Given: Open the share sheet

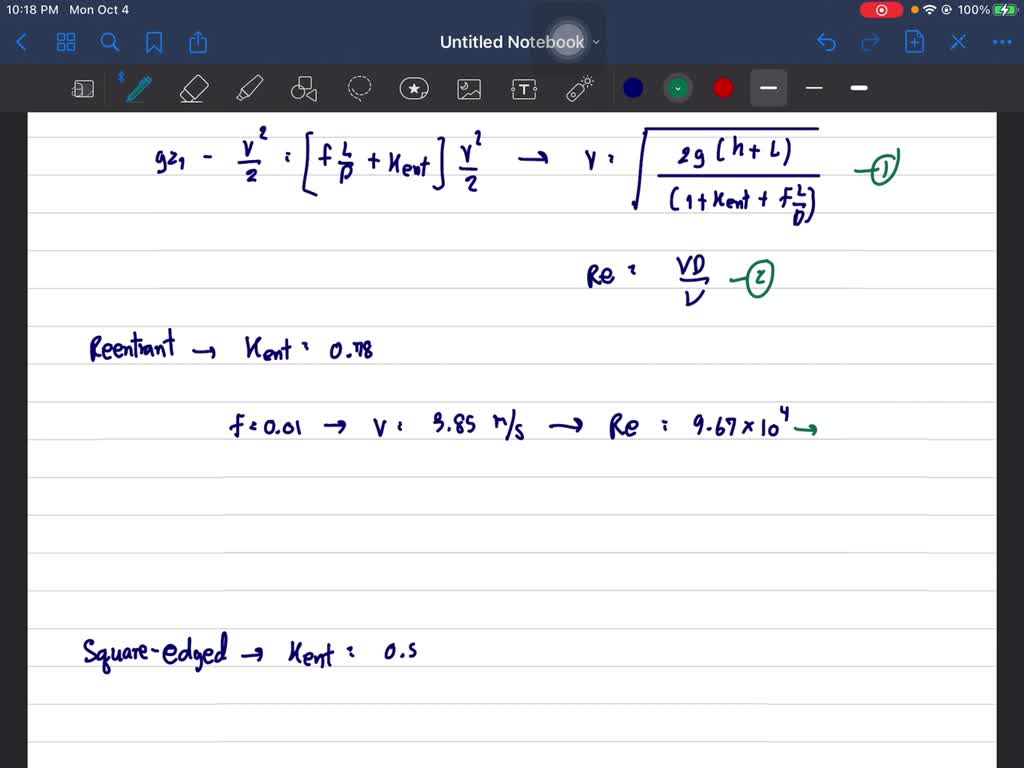Looking at the screenshot, I should coord(197,42).
